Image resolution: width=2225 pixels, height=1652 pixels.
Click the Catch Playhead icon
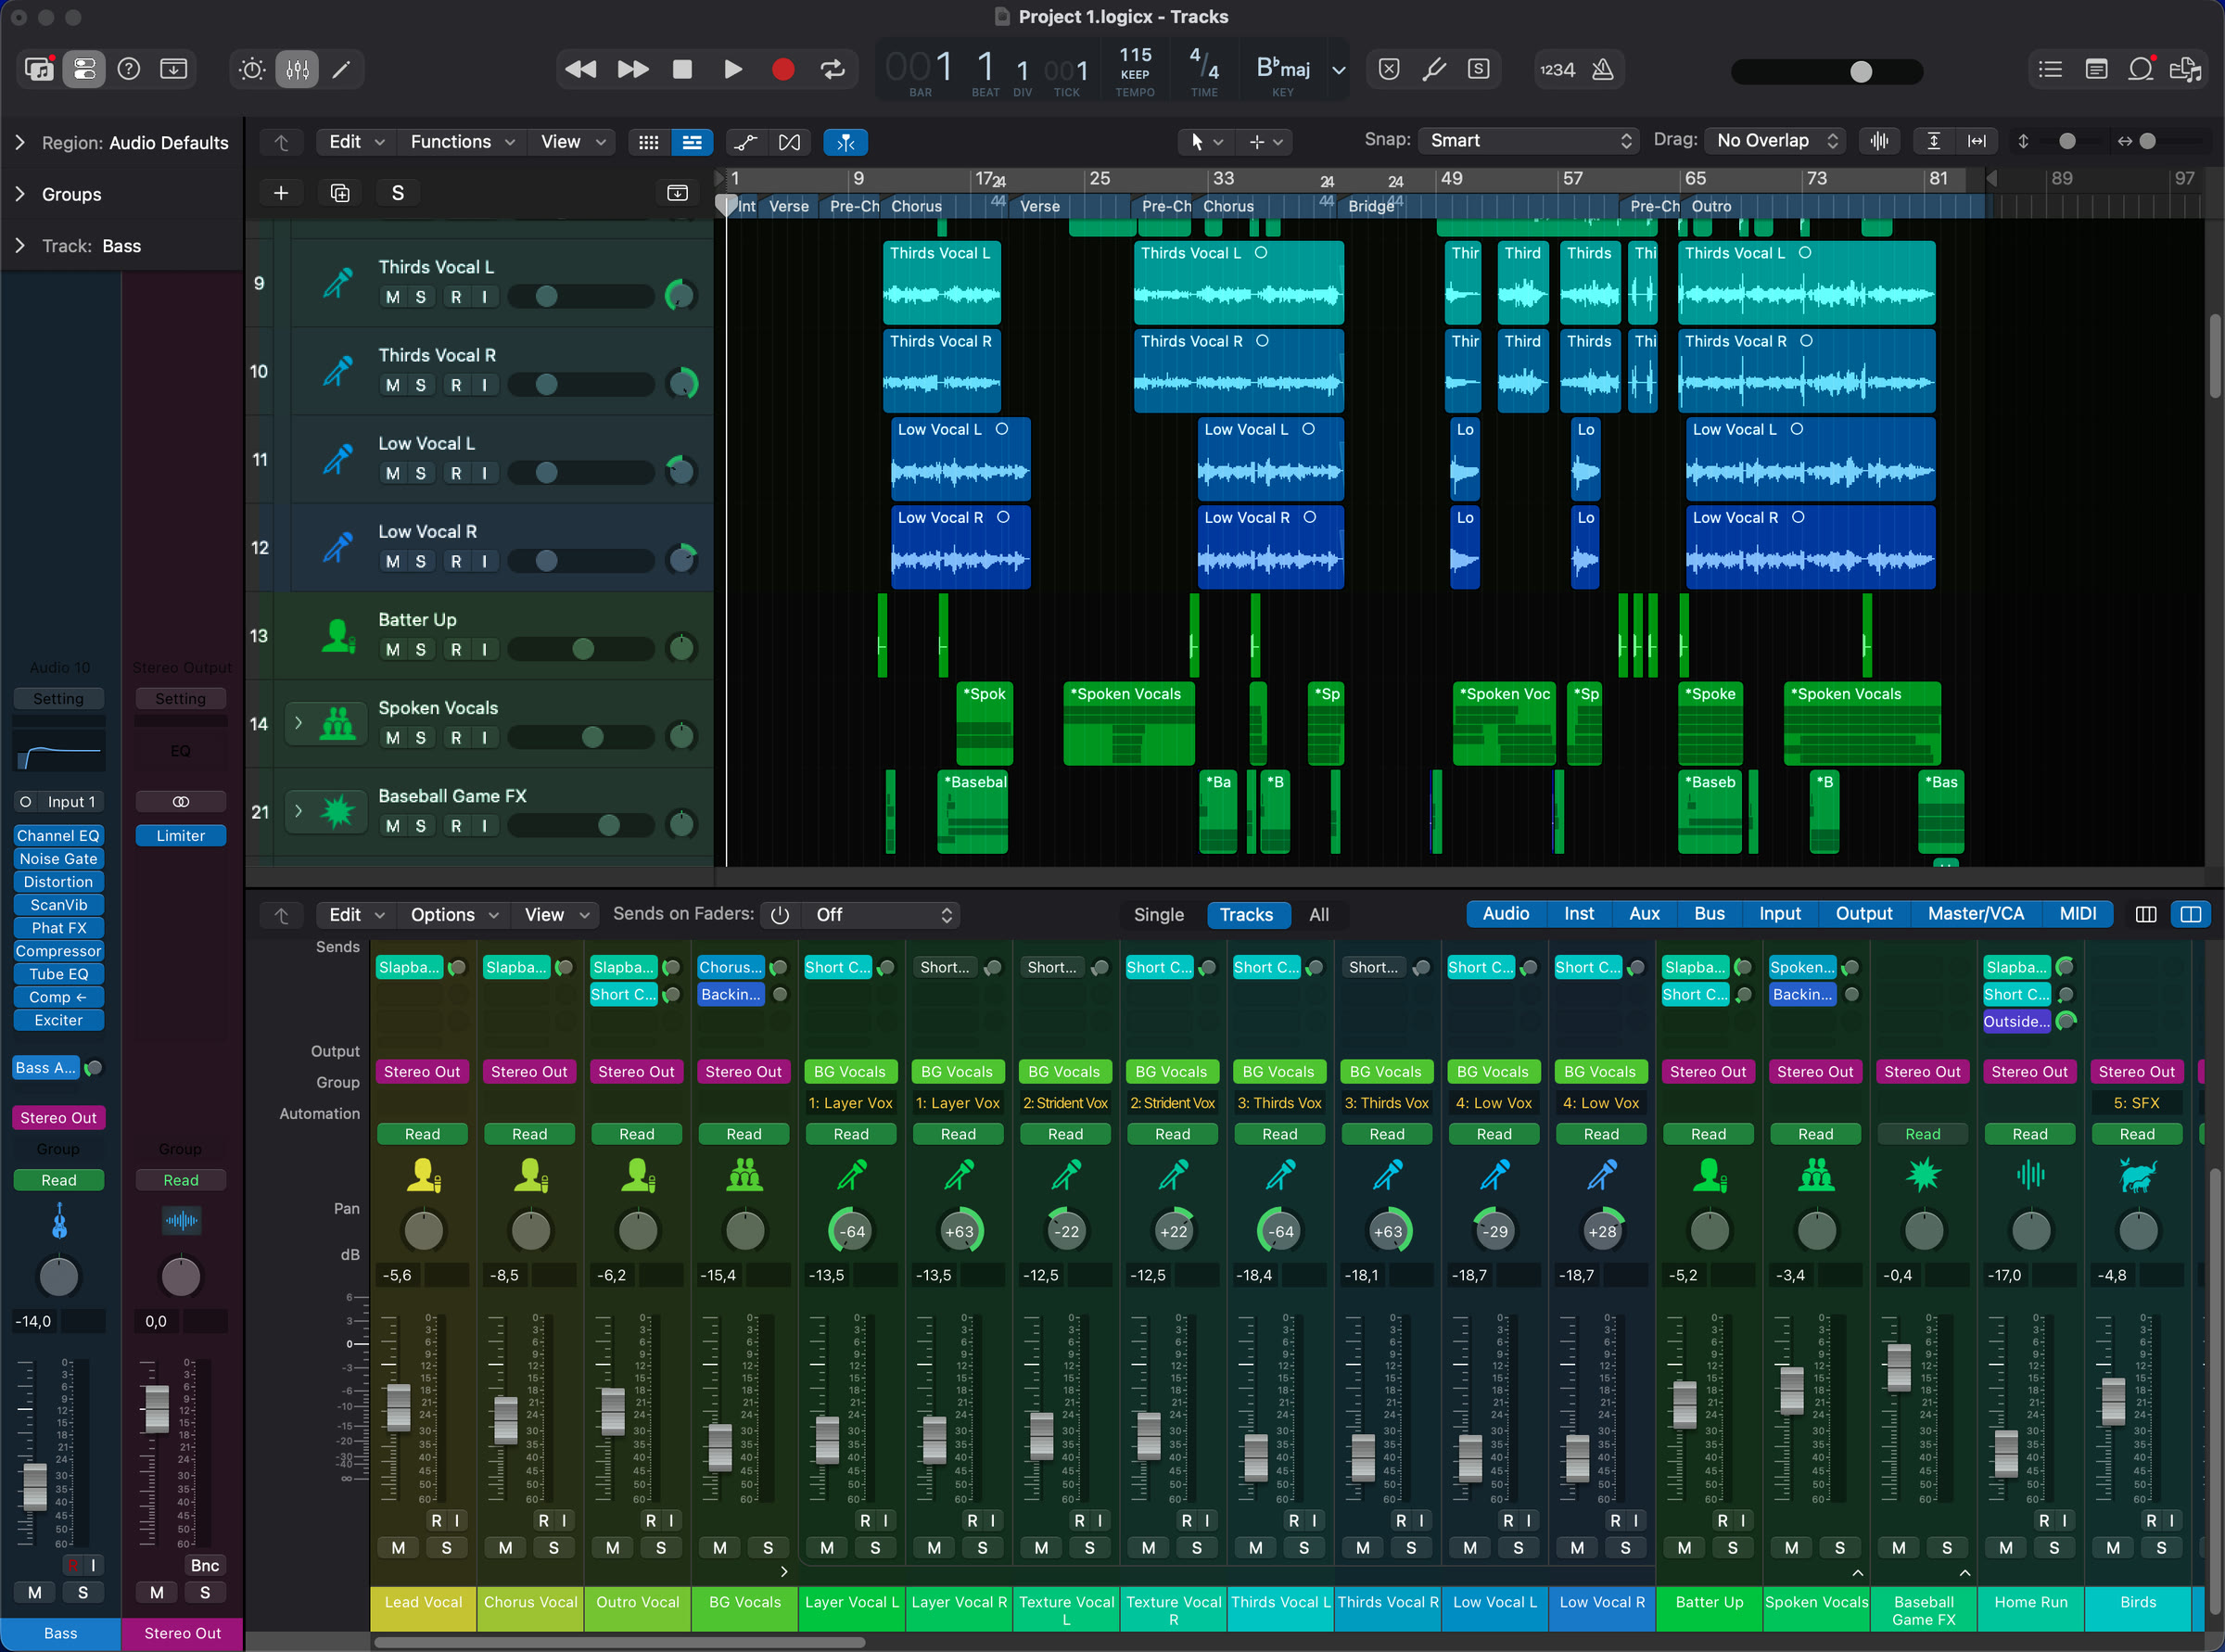(x=845, y=142)
